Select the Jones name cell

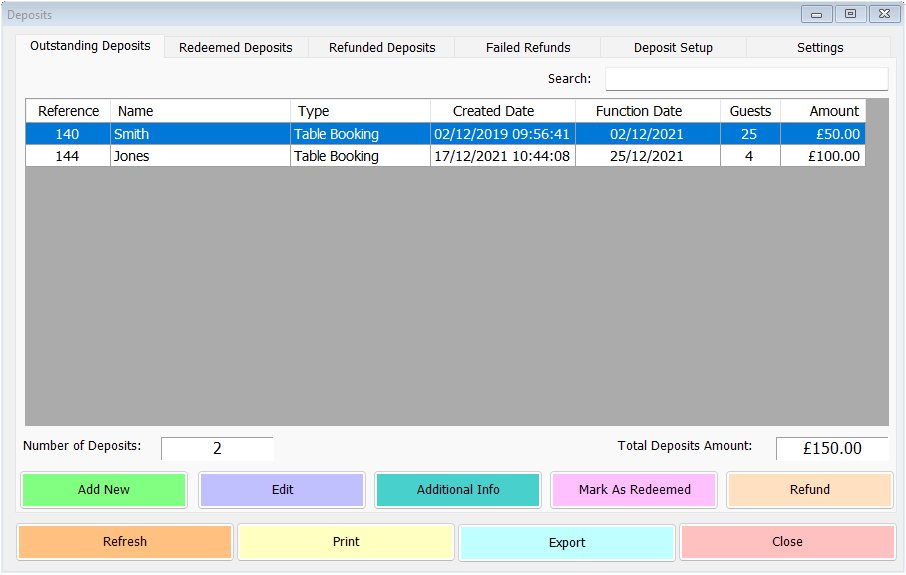(x=200, y=156)
